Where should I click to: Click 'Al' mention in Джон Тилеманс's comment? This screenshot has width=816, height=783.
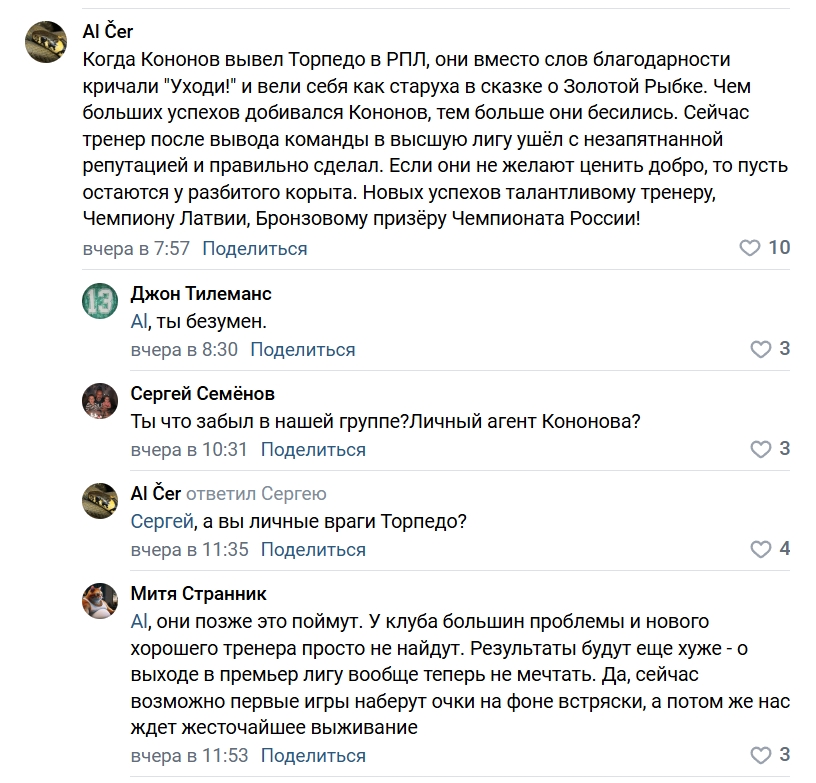(139, 322)
